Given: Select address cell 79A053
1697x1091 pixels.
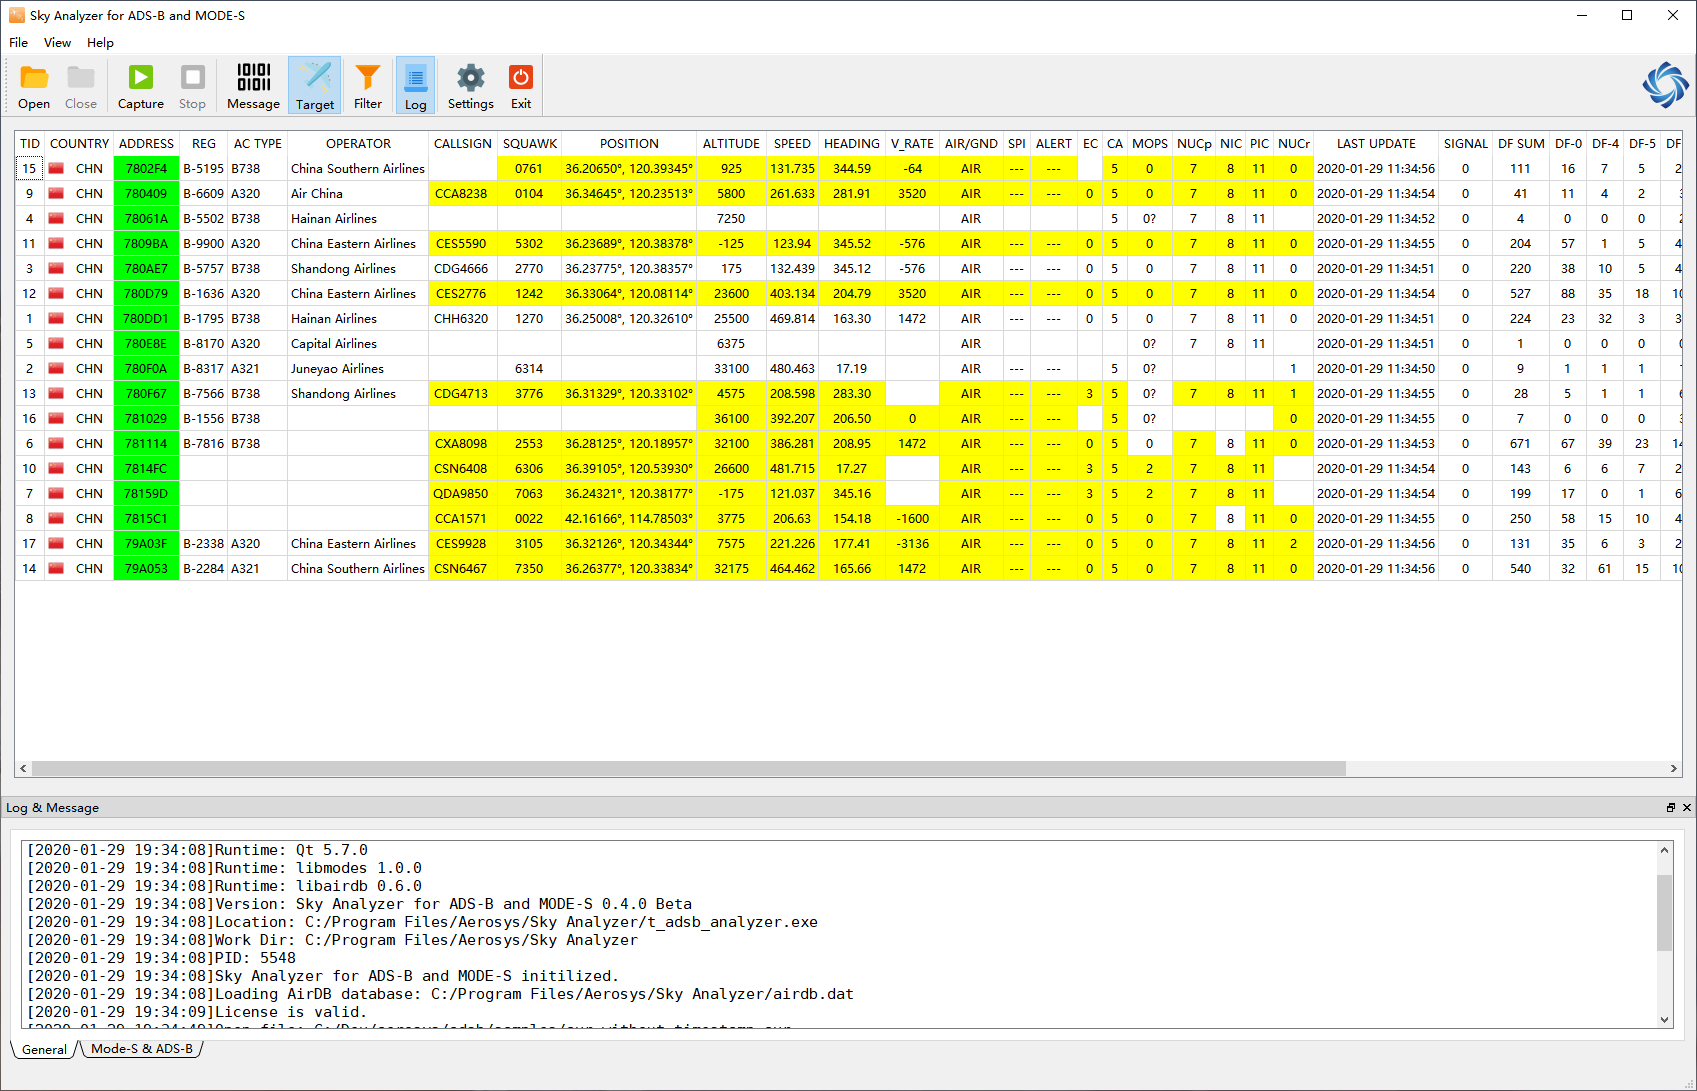Looking at the screenshot, I should pos(146,568).
